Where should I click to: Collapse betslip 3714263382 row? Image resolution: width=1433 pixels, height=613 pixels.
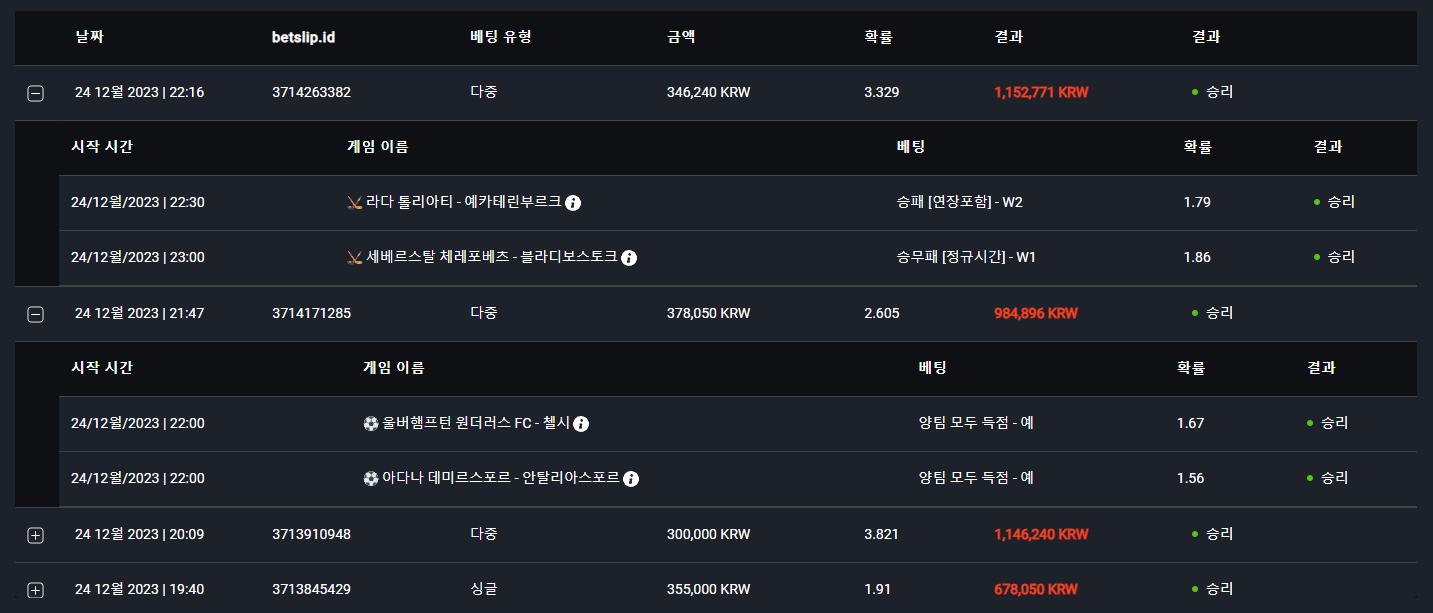35,93
